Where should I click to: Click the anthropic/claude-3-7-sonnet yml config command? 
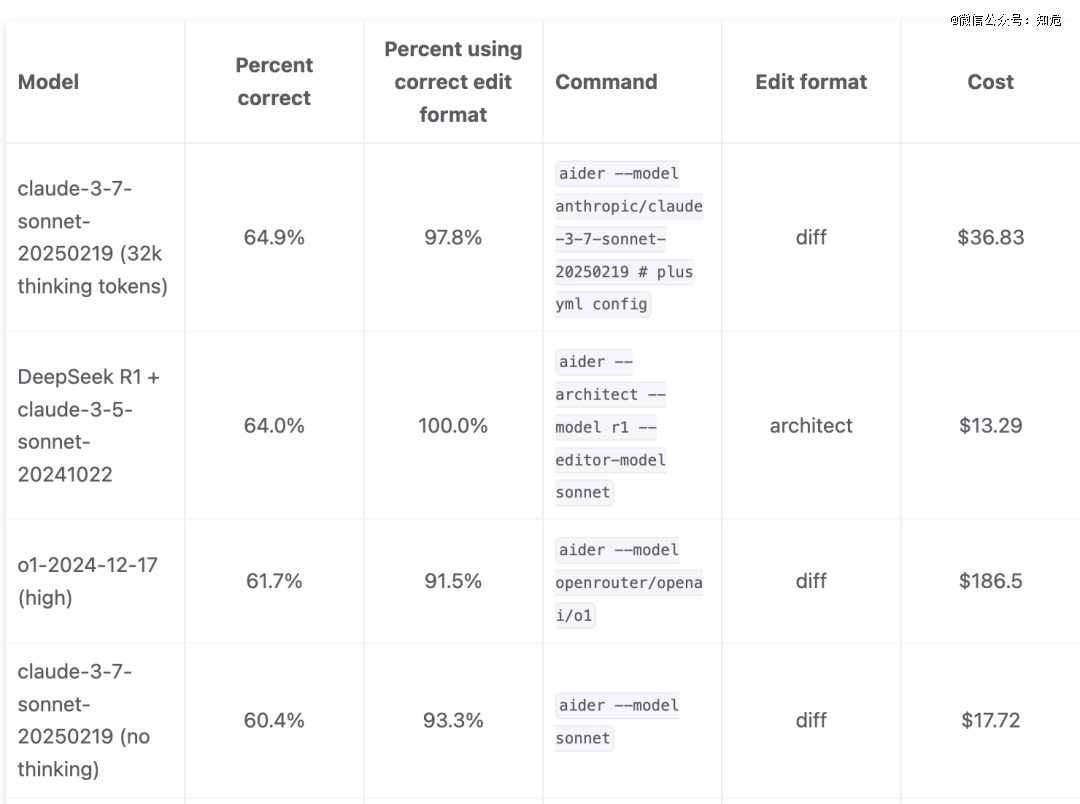click(628, 239)
